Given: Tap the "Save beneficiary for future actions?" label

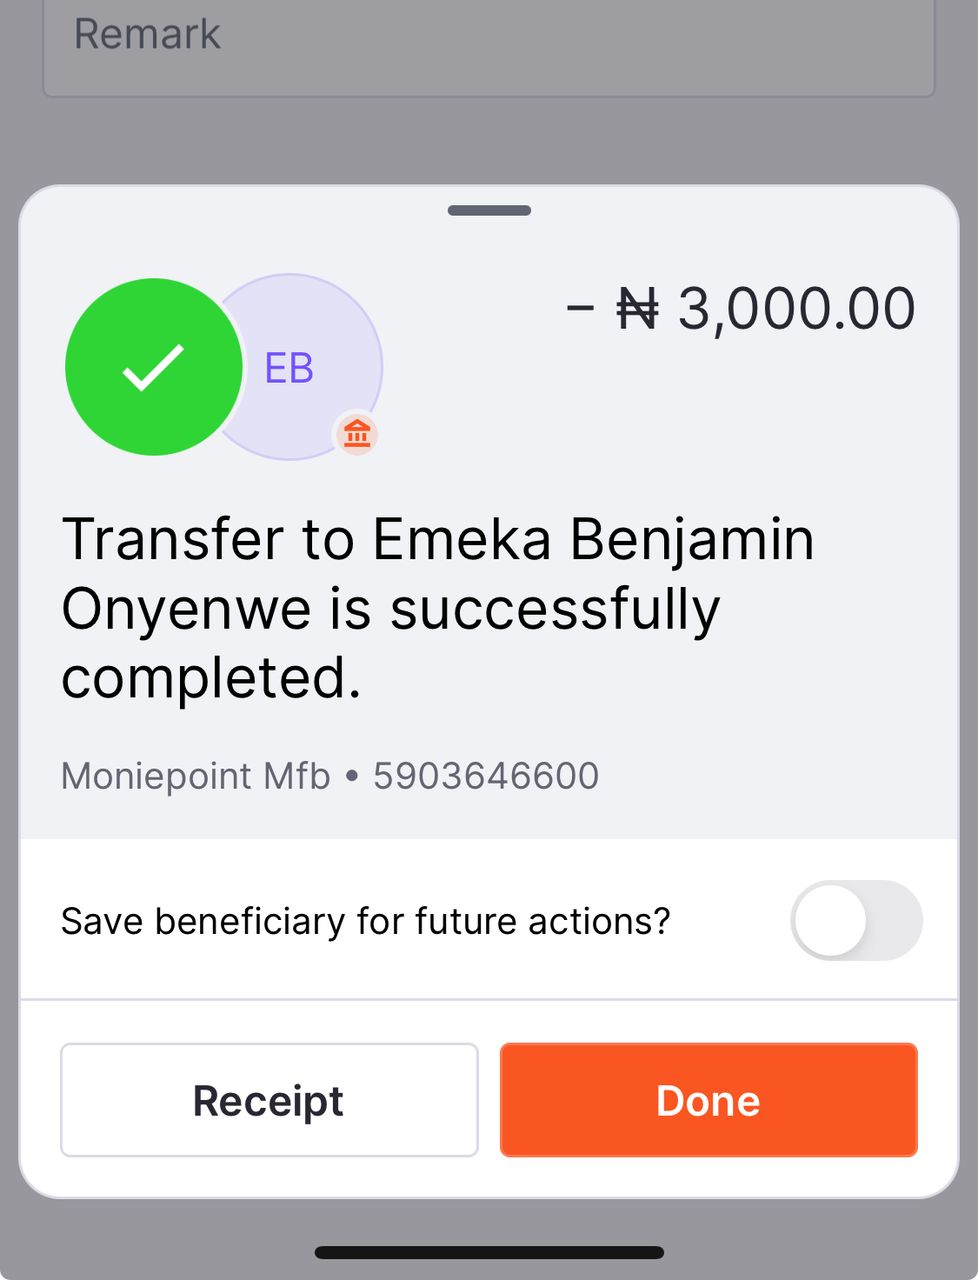Looking at the screenshot, I should [365, 921].
